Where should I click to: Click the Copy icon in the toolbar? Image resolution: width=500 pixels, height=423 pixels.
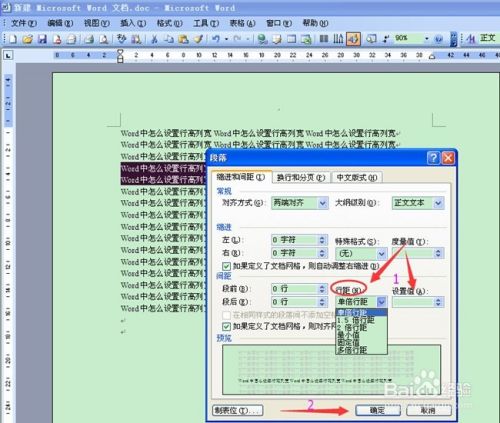169,39
